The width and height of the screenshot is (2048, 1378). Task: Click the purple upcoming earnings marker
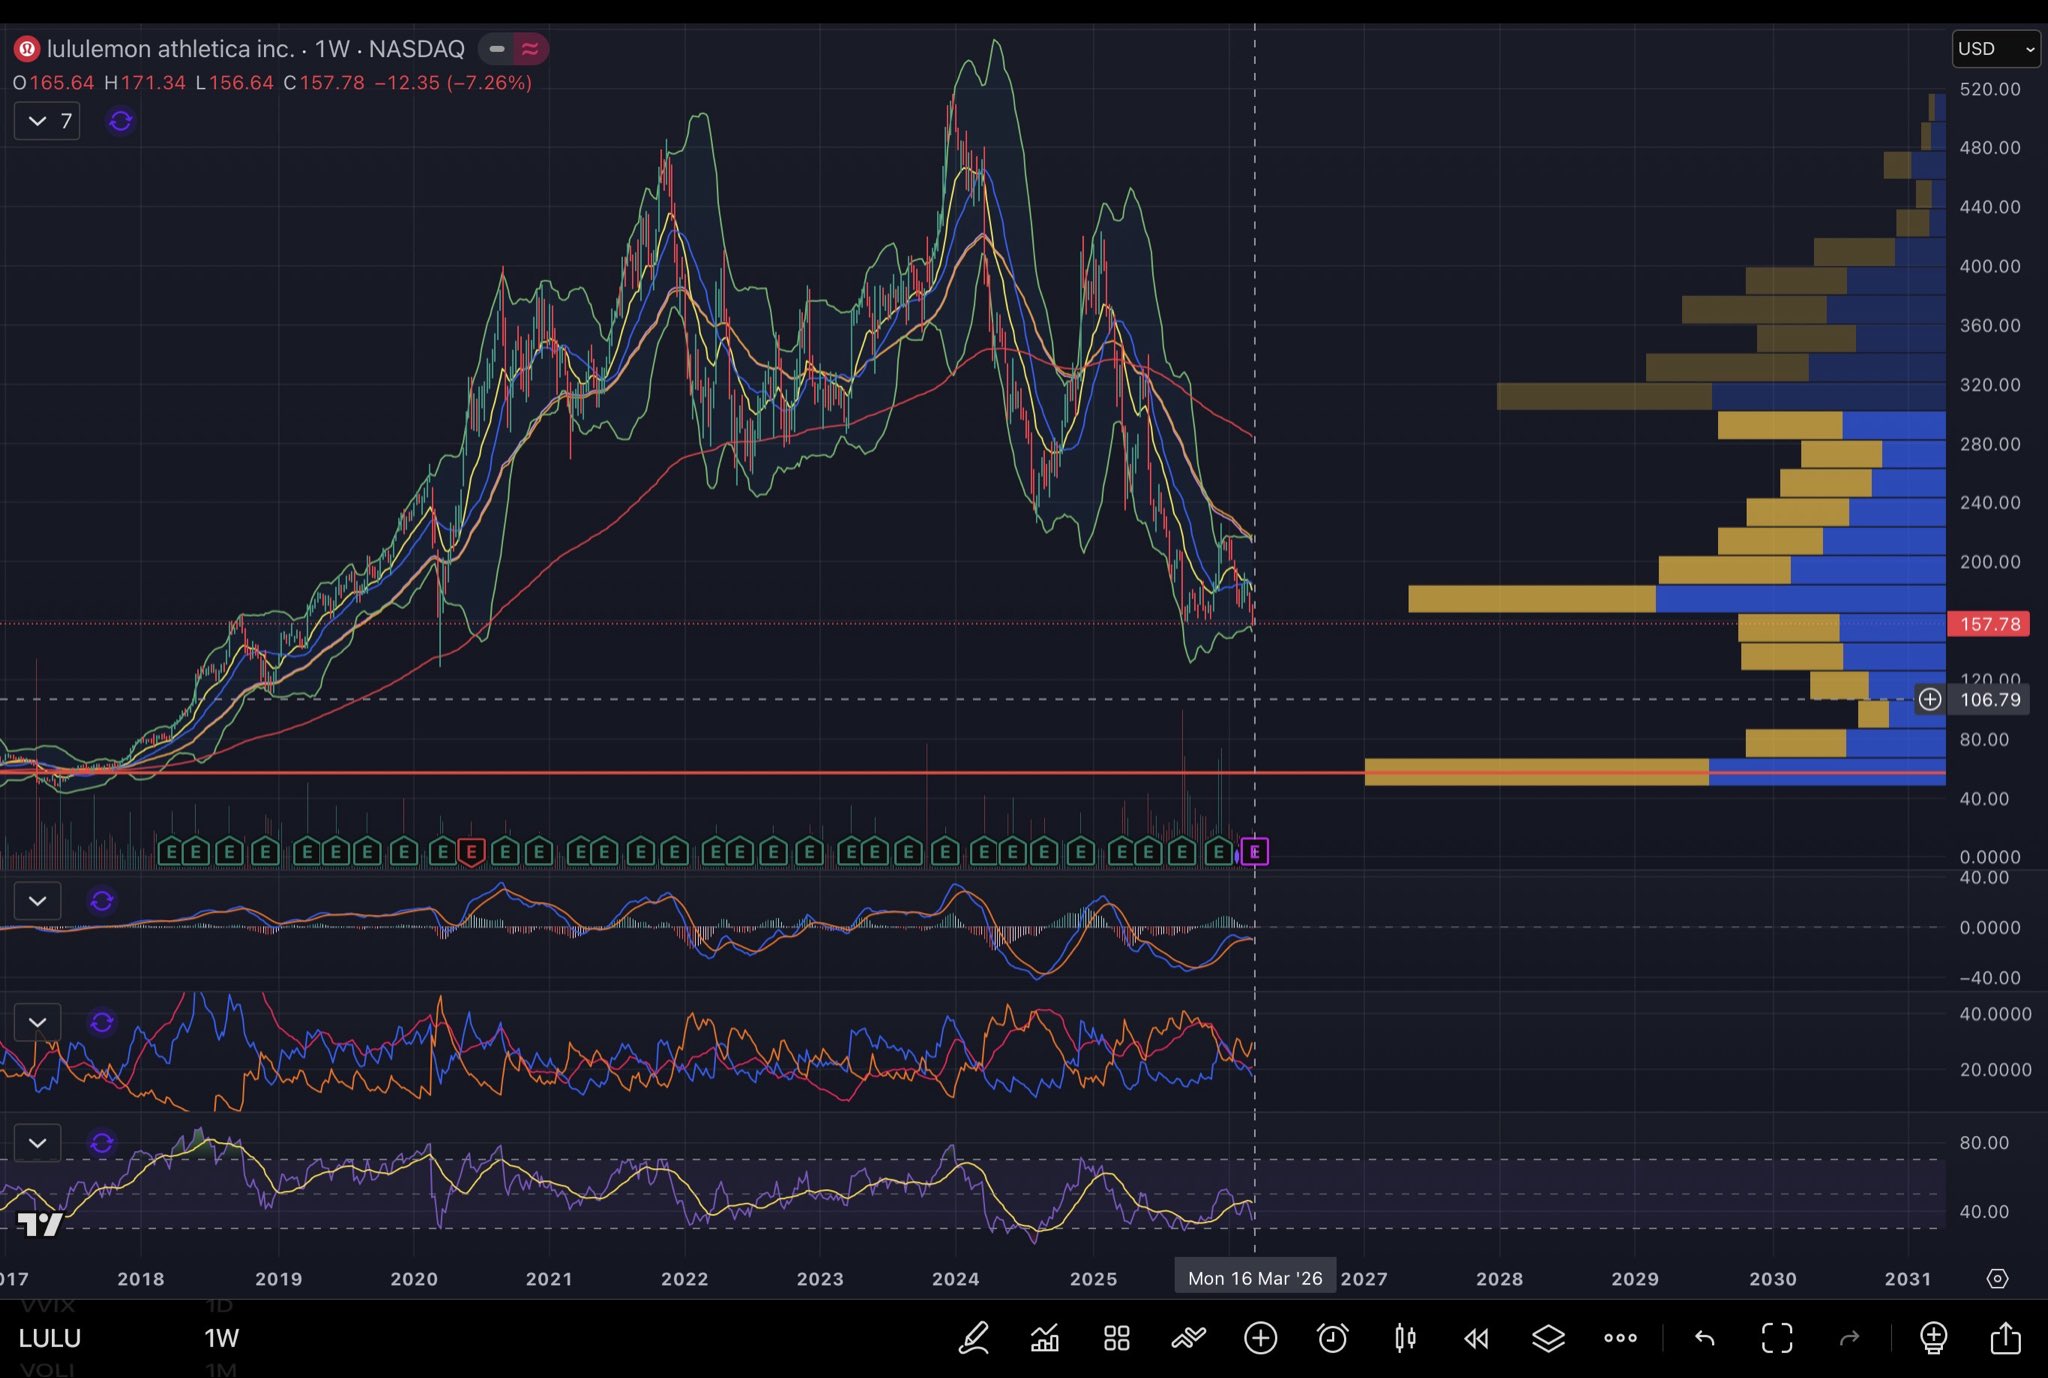pos(1255,852)
